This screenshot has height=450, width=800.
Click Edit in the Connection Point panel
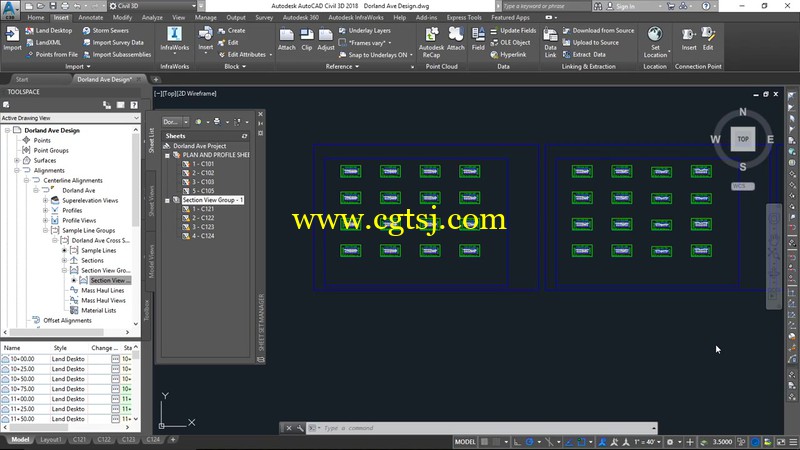click(x=708, y=39)
